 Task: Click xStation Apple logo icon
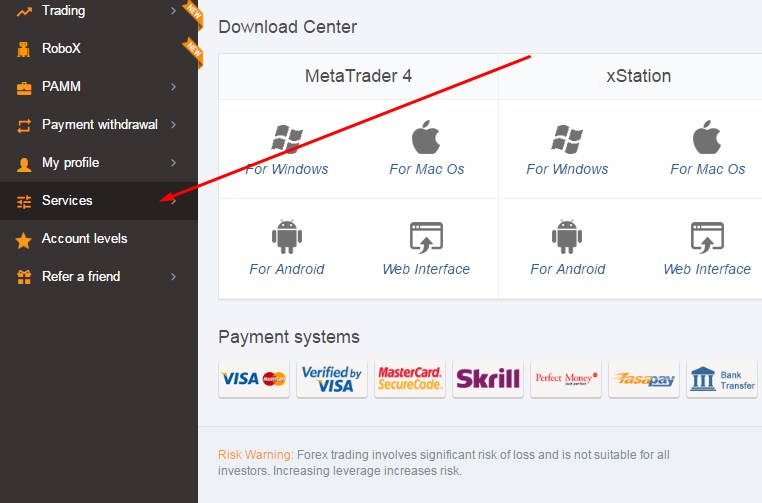coord(707,137)
